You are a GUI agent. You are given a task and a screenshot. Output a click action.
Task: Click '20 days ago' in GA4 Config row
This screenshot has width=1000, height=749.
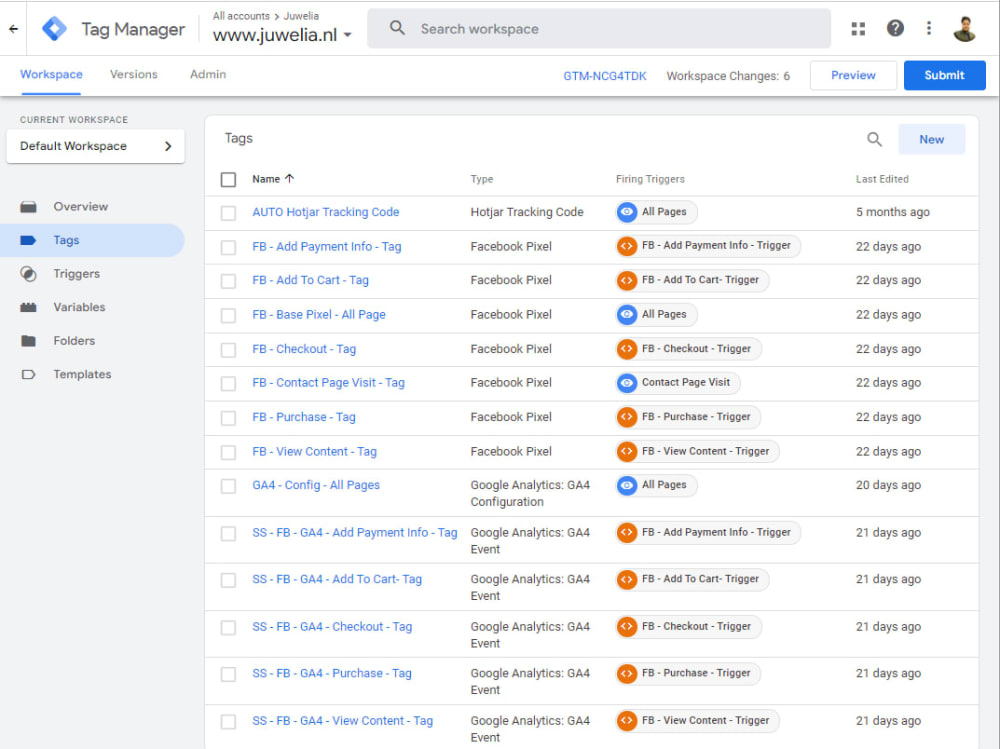tap(888, 486)
